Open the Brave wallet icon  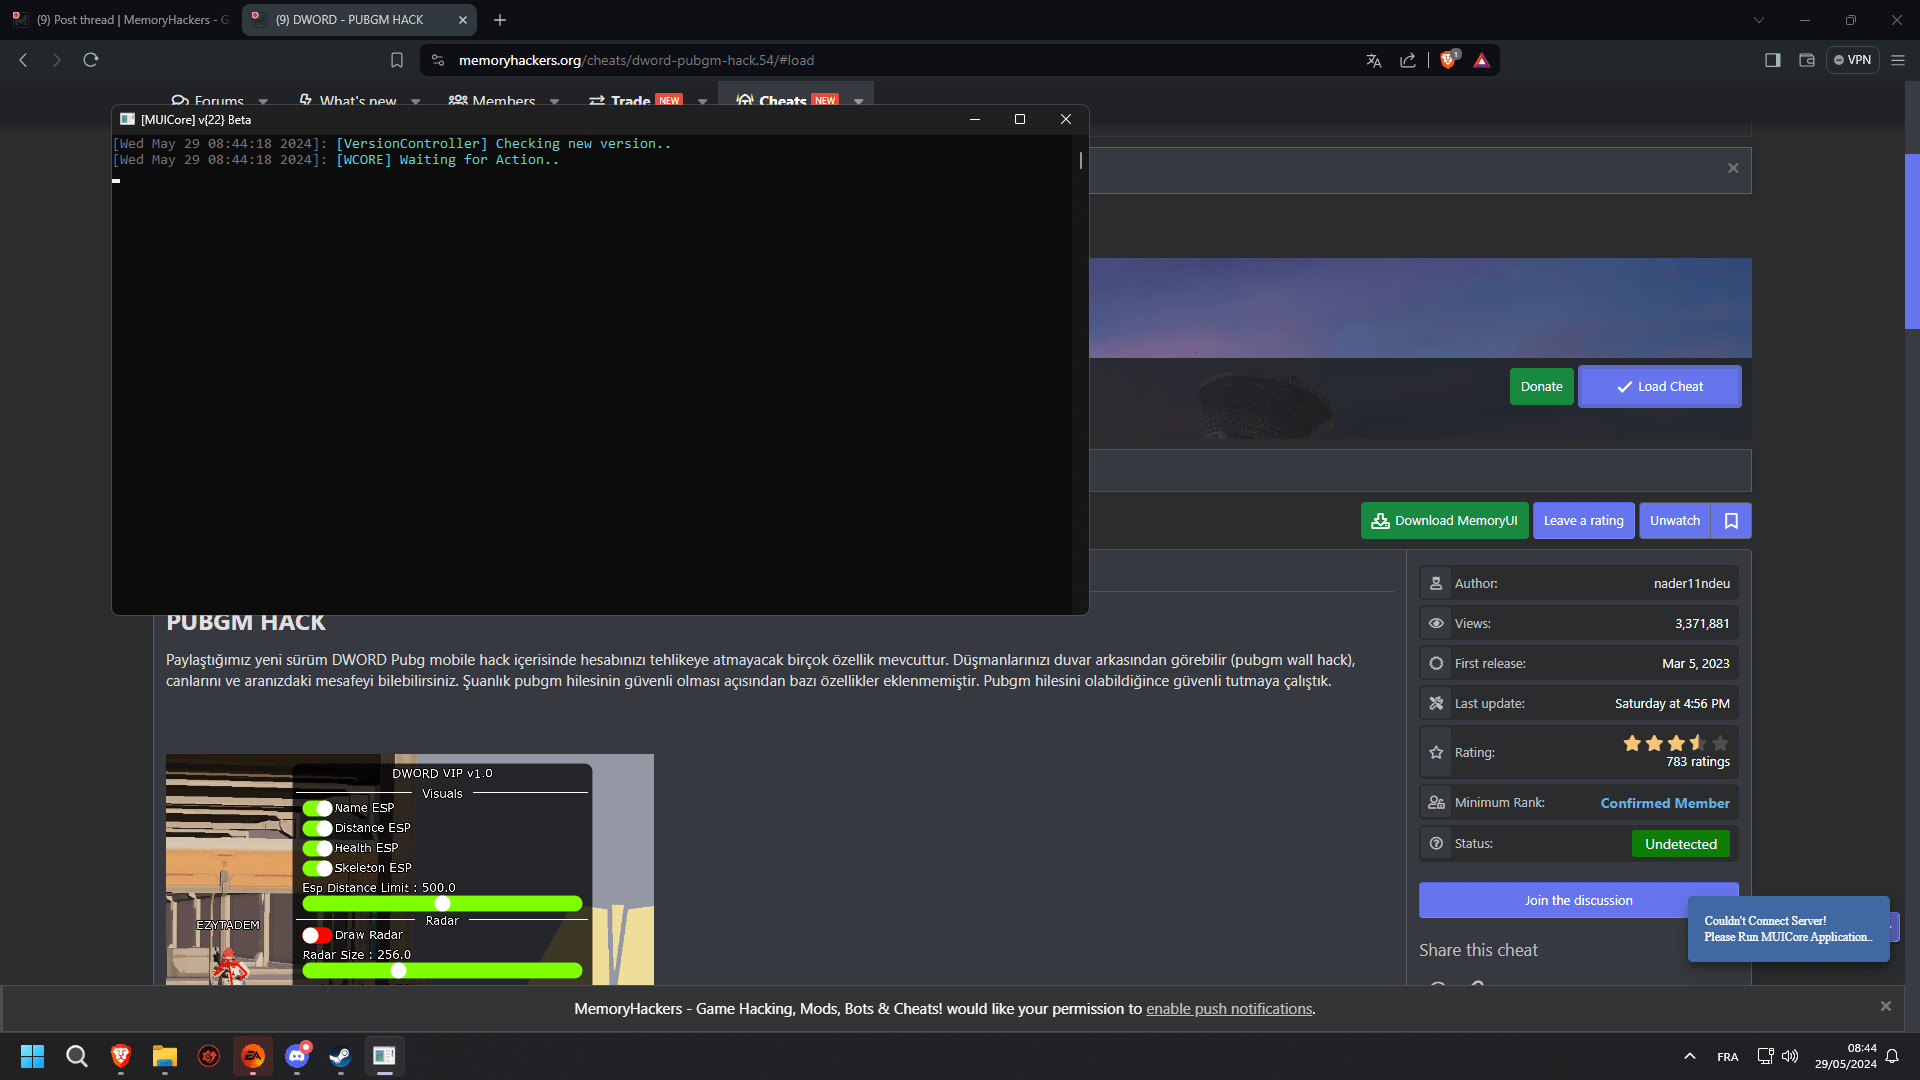point(1807,60)
